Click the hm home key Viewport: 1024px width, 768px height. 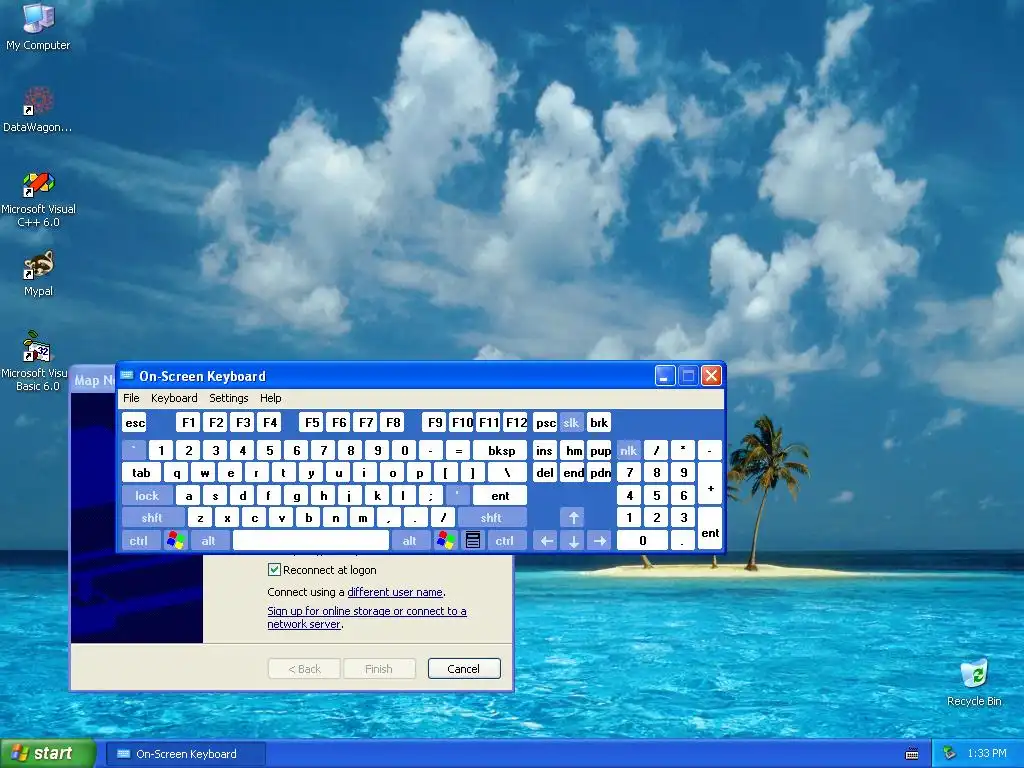(573, 450)
